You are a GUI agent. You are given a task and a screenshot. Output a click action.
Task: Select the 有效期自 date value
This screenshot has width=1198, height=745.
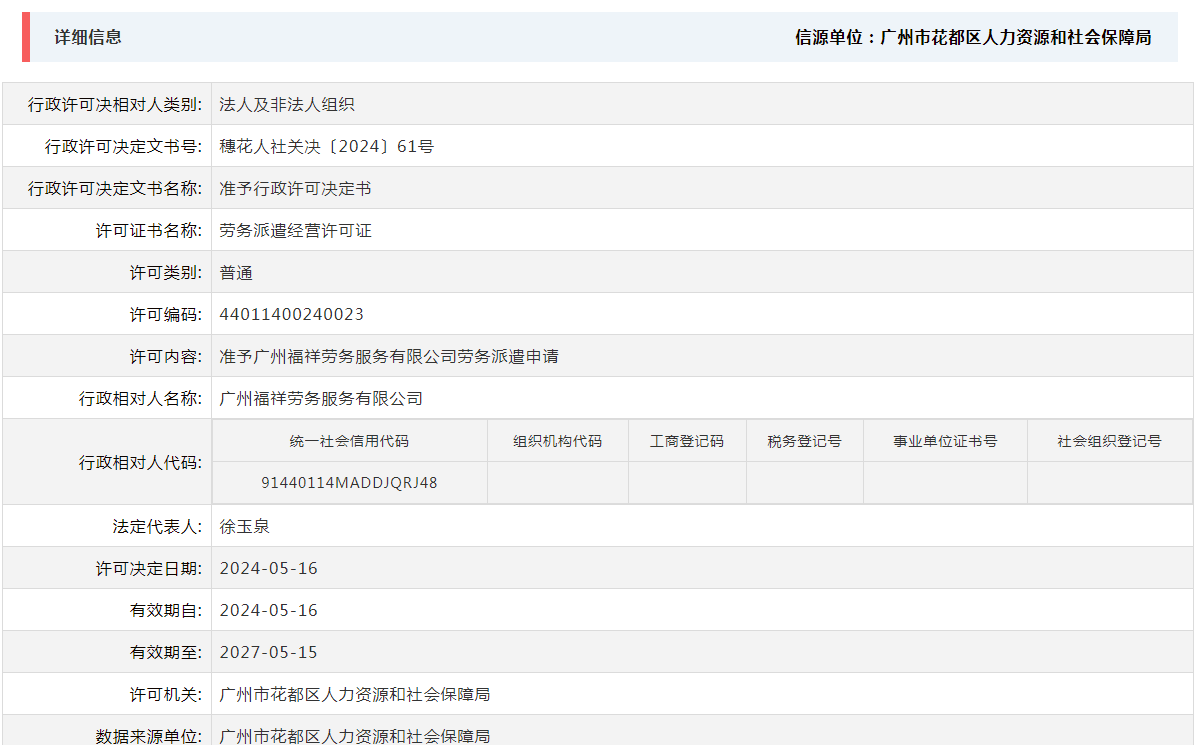click(x=268, y=611)
